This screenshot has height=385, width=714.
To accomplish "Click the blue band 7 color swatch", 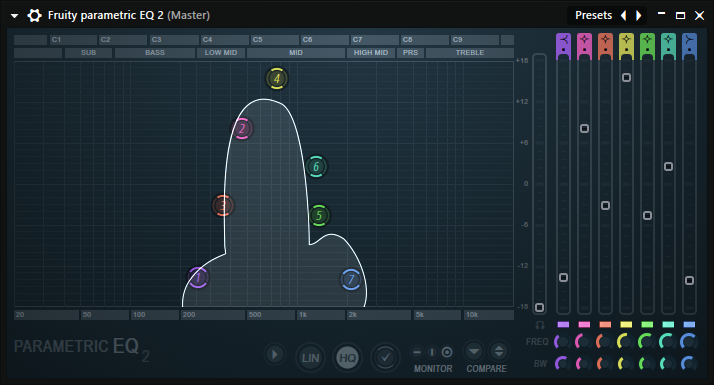I will point(689,324).
